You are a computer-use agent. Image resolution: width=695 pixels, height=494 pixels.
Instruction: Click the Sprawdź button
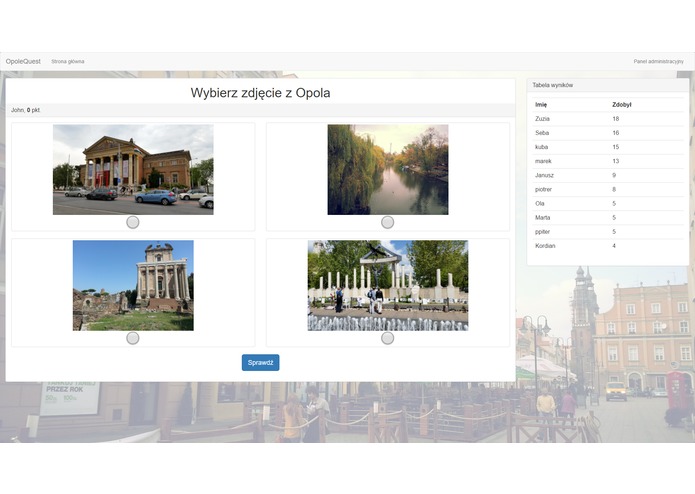261,362
